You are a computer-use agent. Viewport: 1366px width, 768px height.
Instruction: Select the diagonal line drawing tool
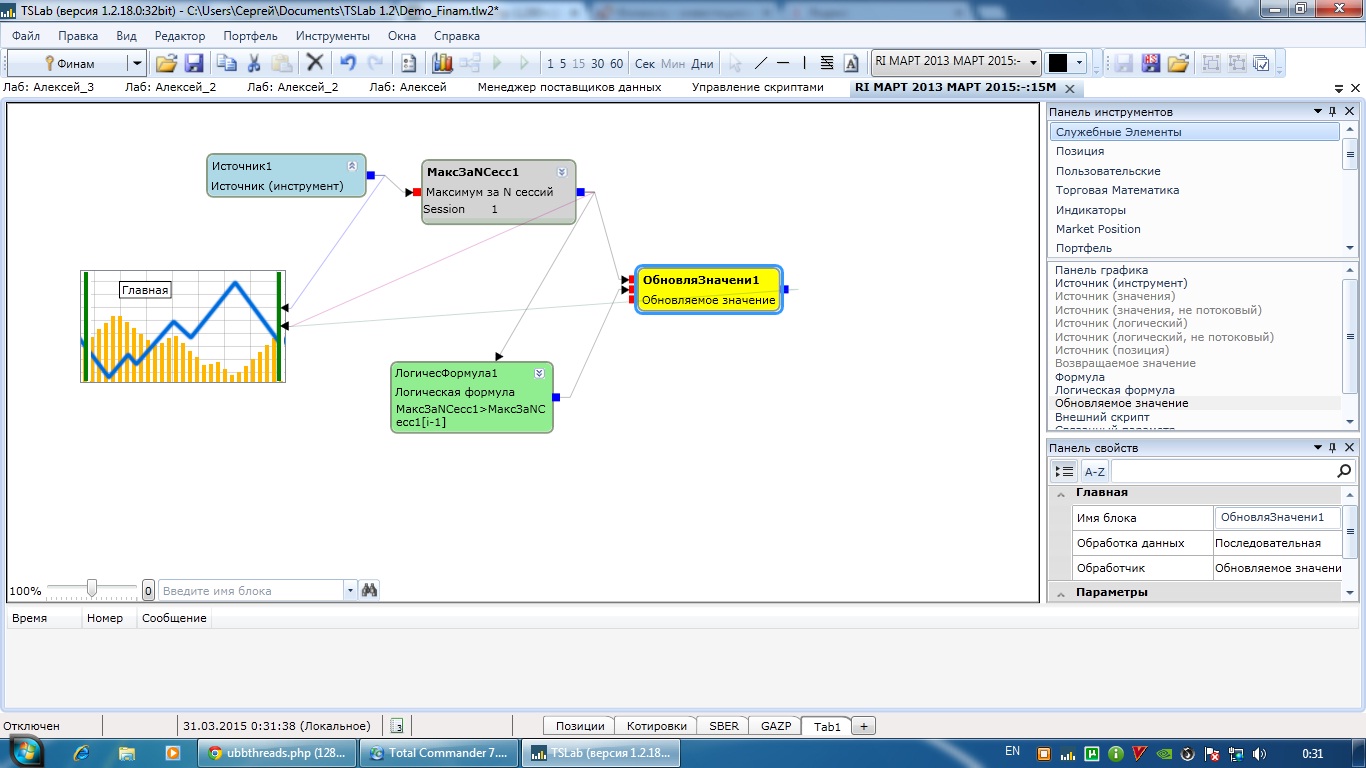[x=761, y=63]
